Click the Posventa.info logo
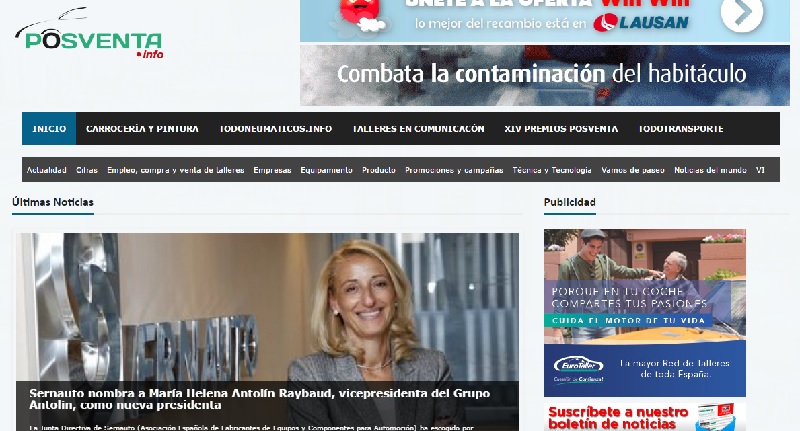This screenshot has height=431, width=800. point(89,35)
